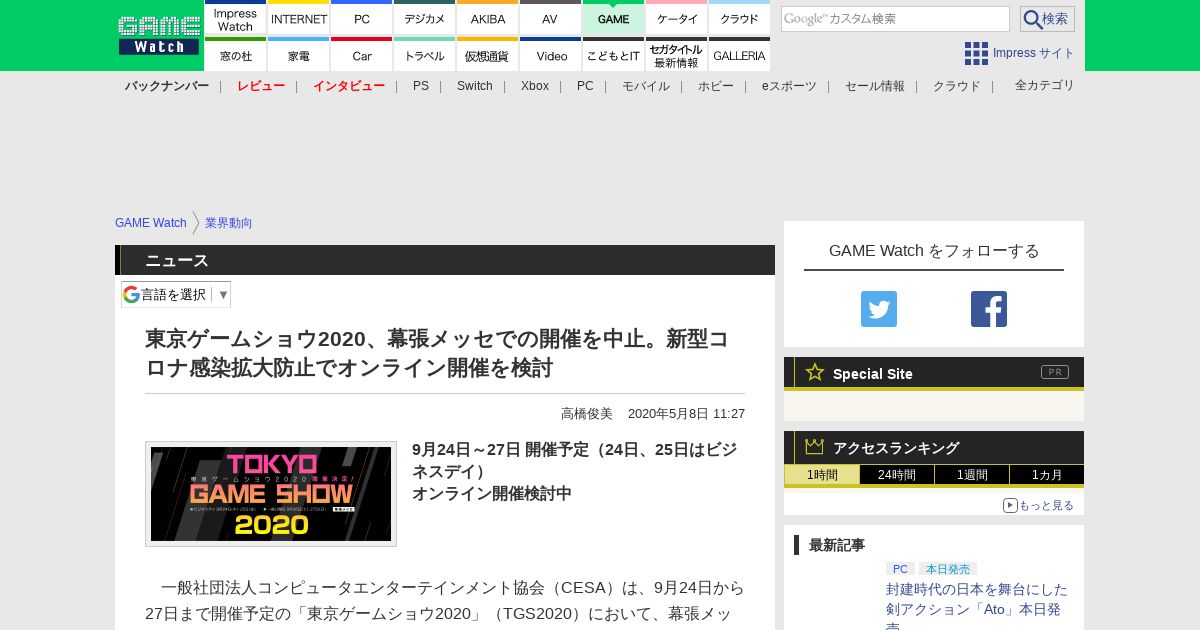Click the star icon beside Special Site

coord(815,372)
